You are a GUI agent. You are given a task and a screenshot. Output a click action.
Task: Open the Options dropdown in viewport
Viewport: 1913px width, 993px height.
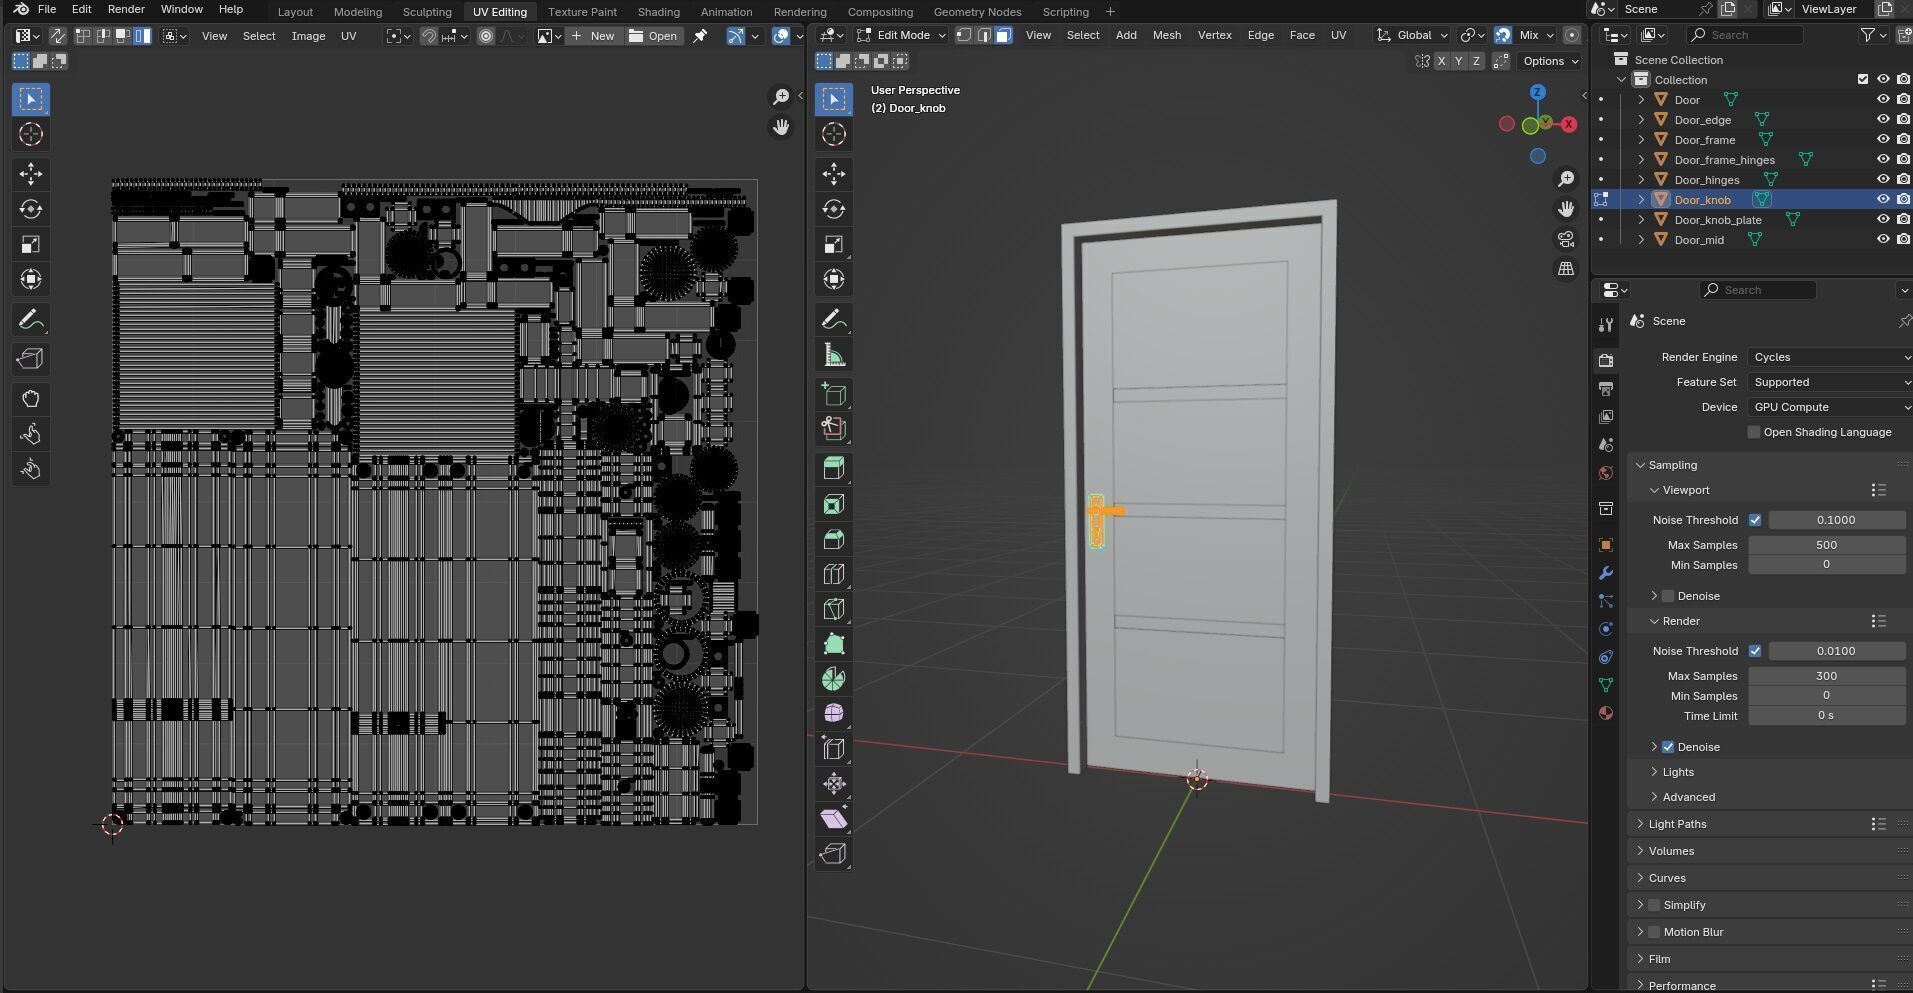click(x=1549, y=61)
